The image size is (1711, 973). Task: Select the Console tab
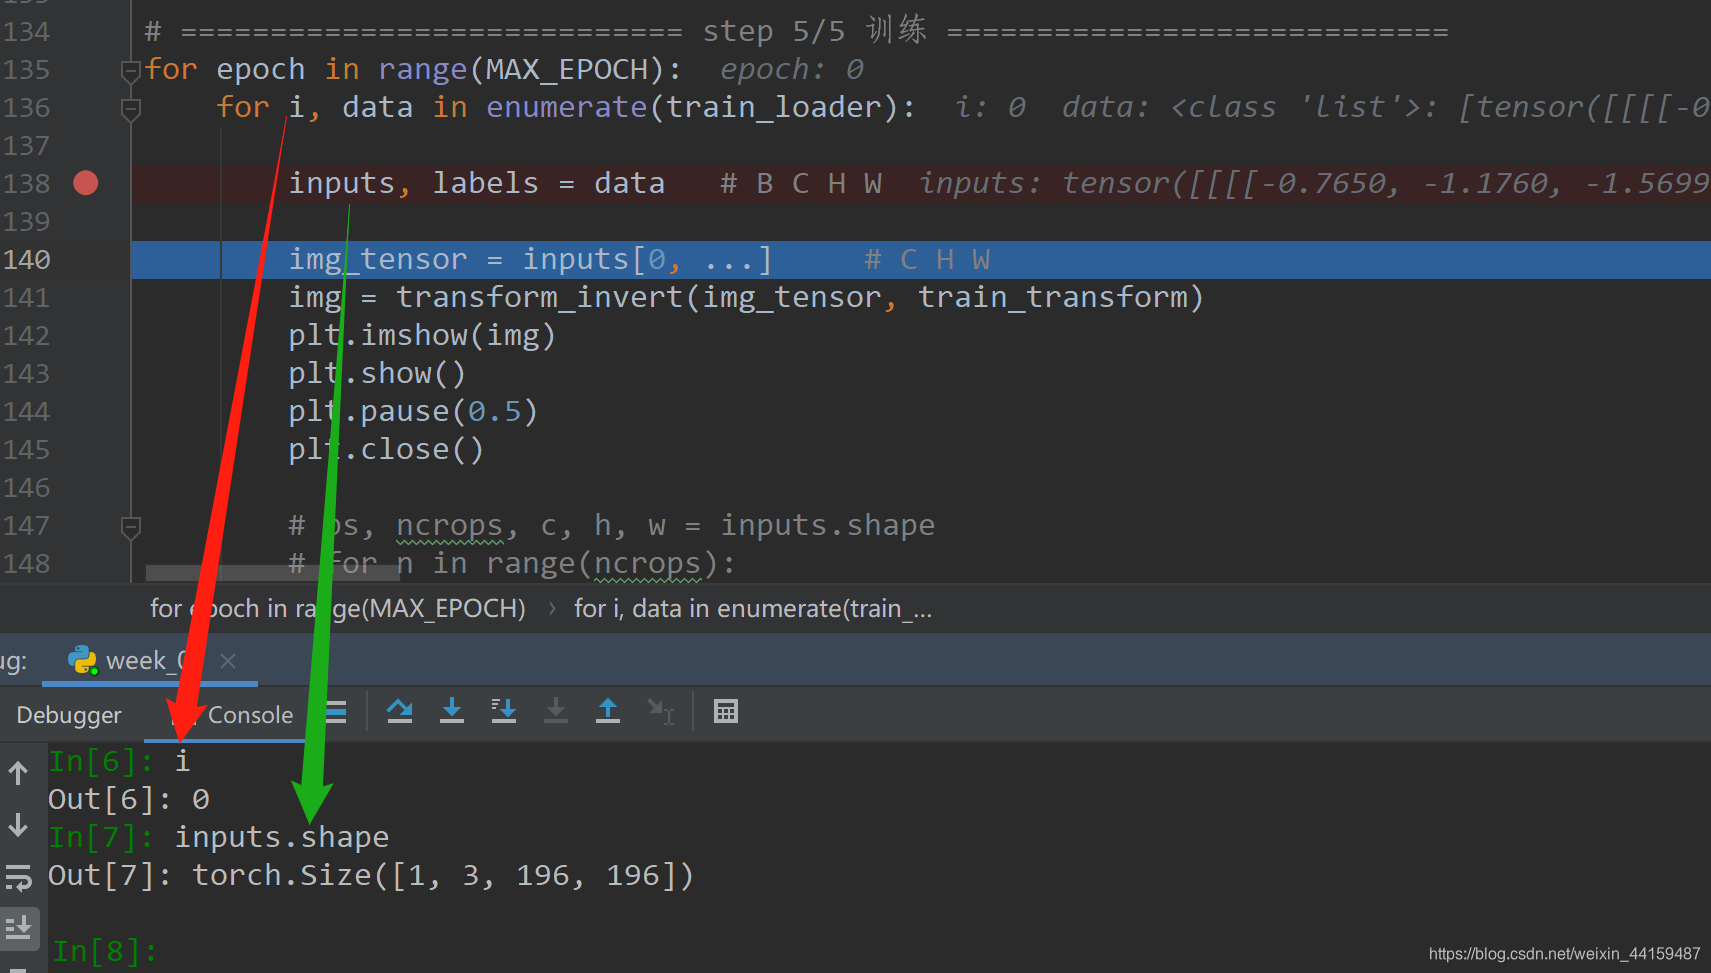pos(250,715)
